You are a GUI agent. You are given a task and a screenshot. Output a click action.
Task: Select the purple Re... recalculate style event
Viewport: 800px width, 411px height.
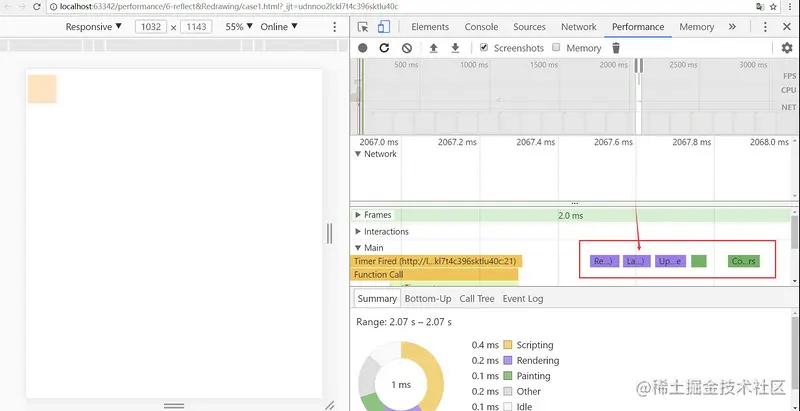click(604, 261)
